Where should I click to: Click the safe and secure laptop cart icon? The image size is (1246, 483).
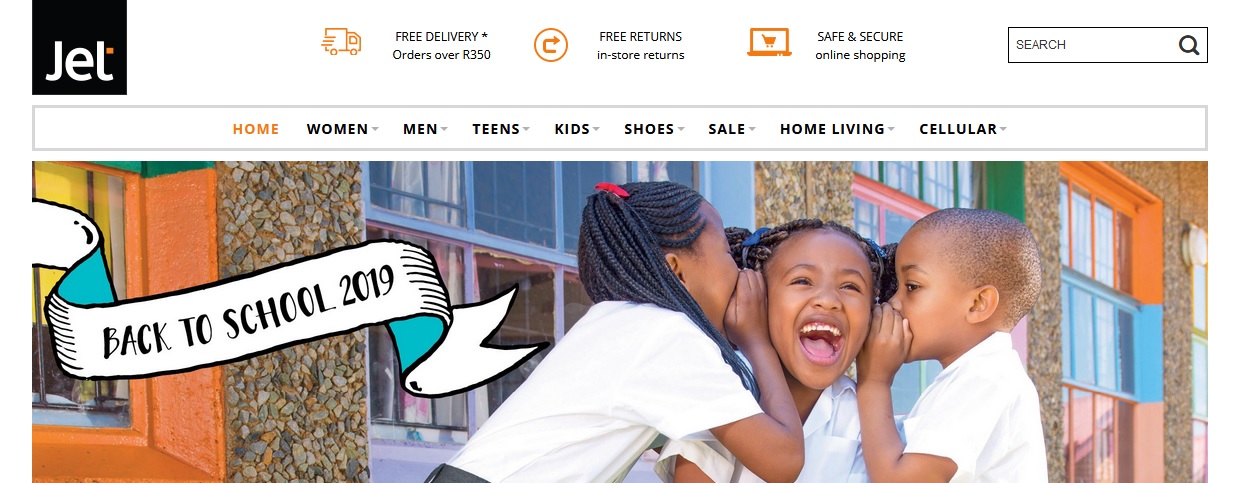[x=769, y=42]
